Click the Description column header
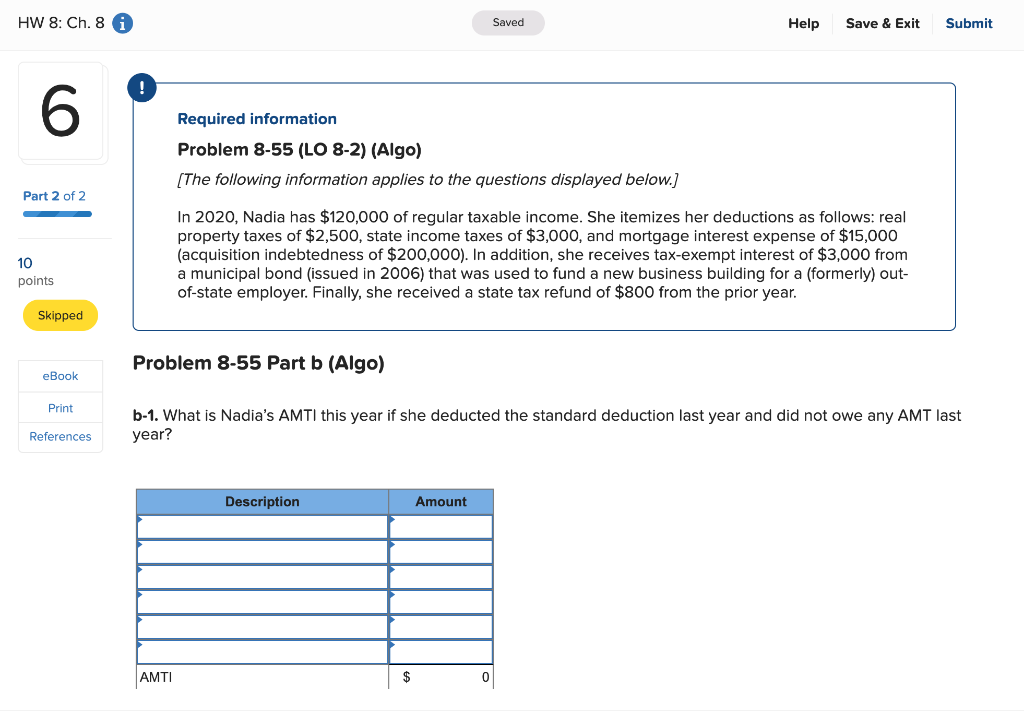Image resolution: width=1024 pixels, height=712 pixels. 261,501
